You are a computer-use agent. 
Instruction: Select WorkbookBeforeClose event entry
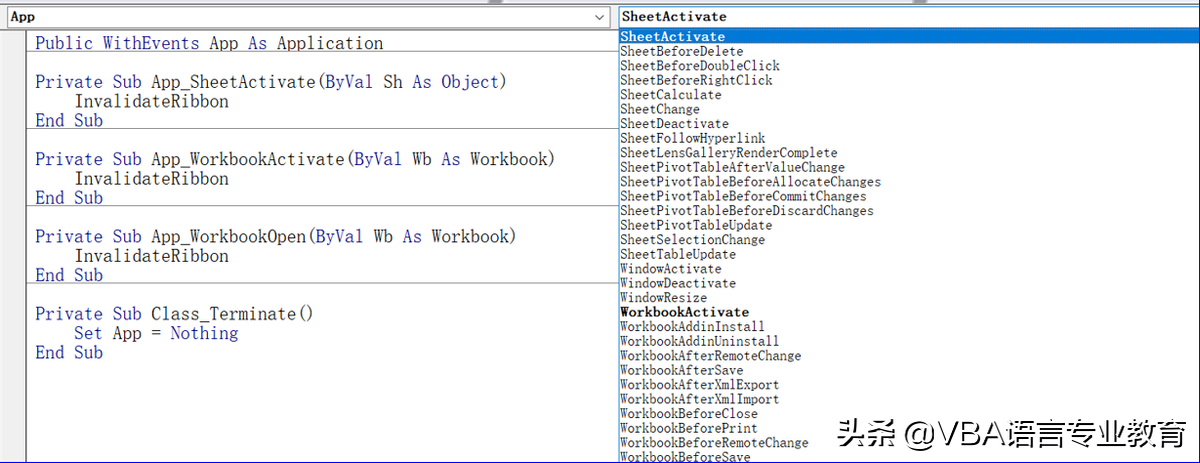[x=688, y=414]
